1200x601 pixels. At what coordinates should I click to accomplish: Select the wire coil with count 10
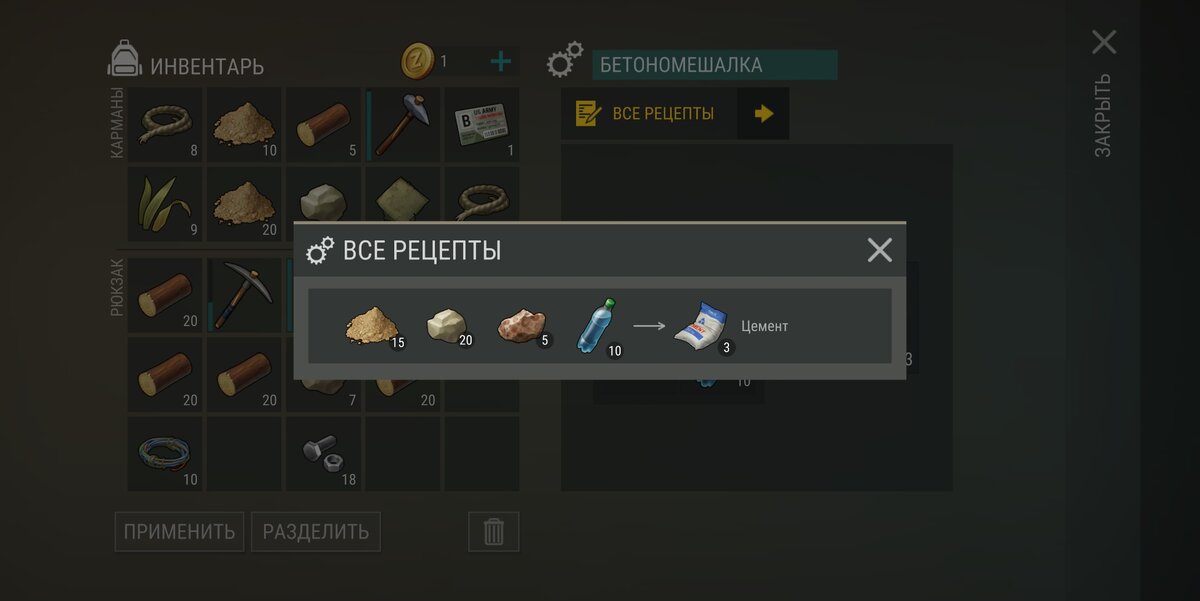pos(165,453)
